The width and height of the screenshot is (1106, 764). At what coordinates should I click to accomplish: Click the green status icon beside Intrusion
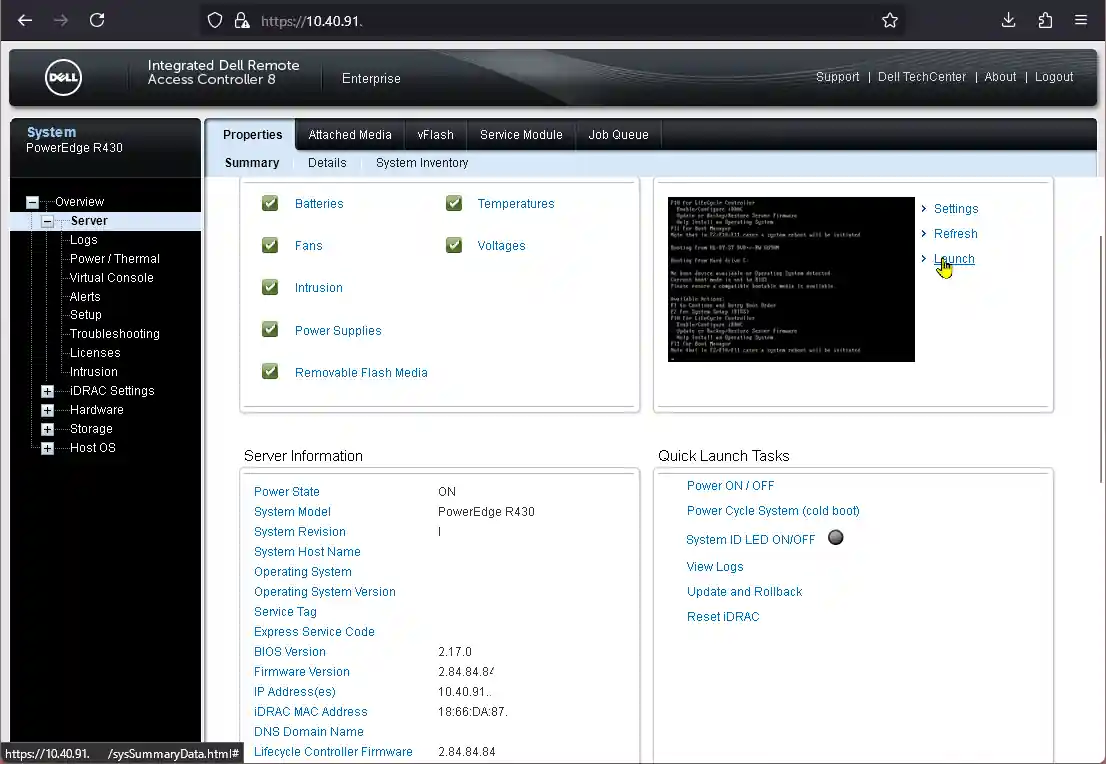tap(270, 287)
